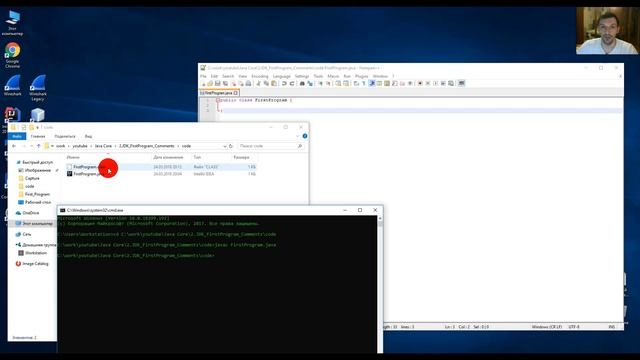Open the Macro menu in Notepad++

coord(333,76)
